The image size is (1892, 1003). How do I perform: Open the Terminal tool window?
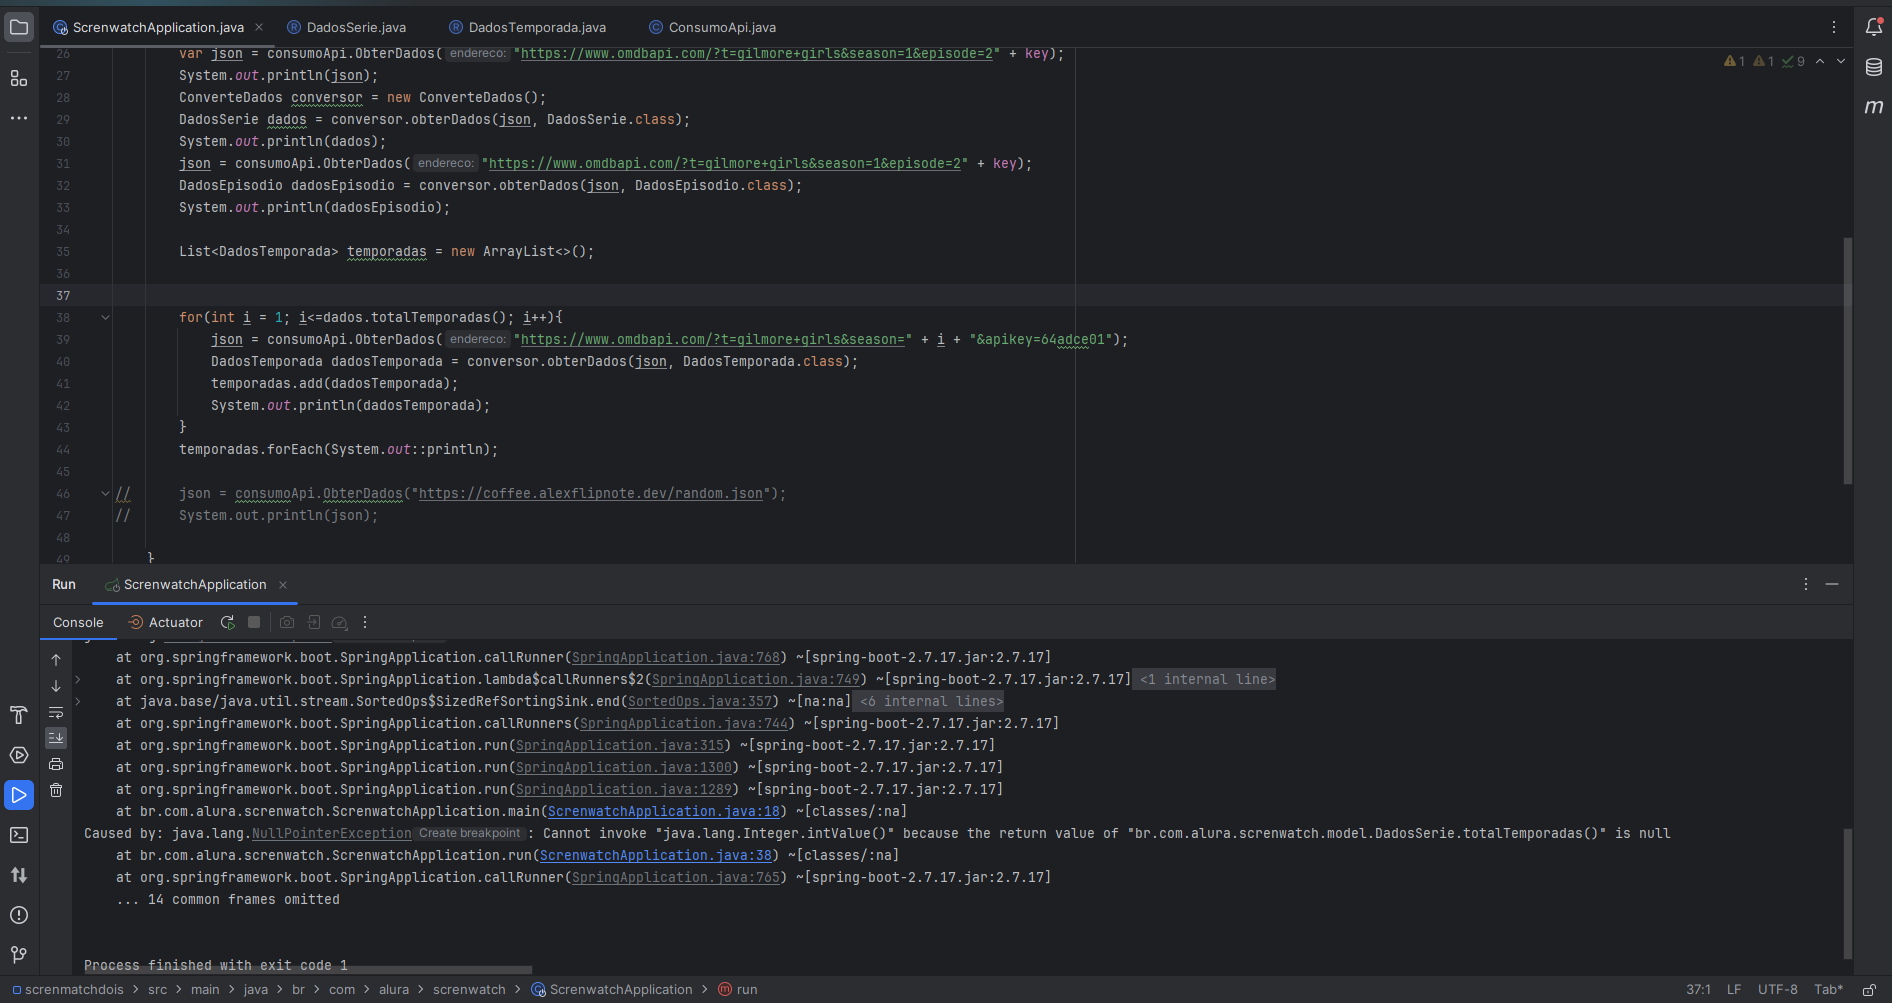point(19,835)
